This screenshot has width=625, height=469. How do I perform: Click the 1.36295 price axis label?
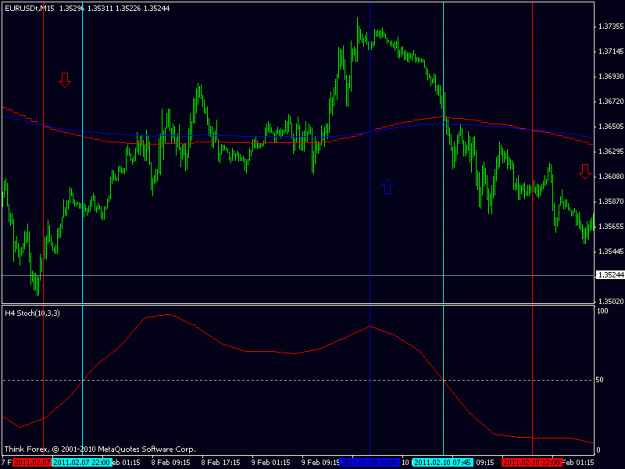click(610, 151)
